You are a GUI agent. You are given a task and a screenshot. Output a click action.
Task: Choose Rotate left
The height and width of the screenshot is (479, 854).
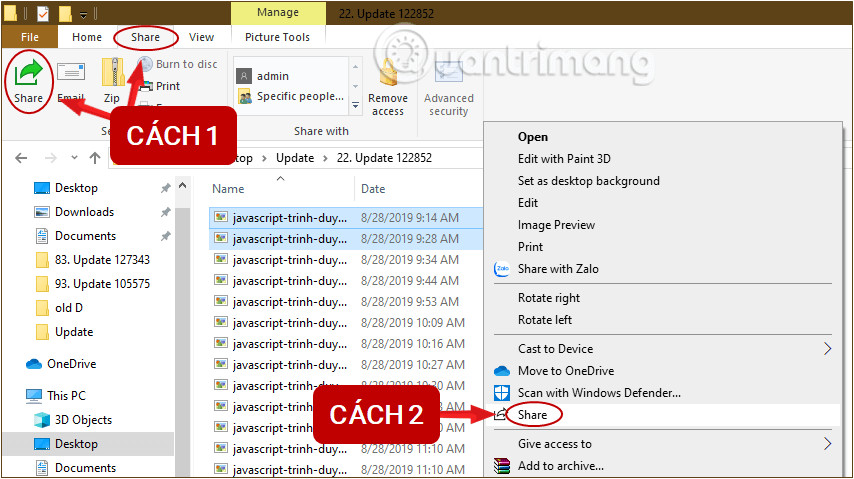545,320
